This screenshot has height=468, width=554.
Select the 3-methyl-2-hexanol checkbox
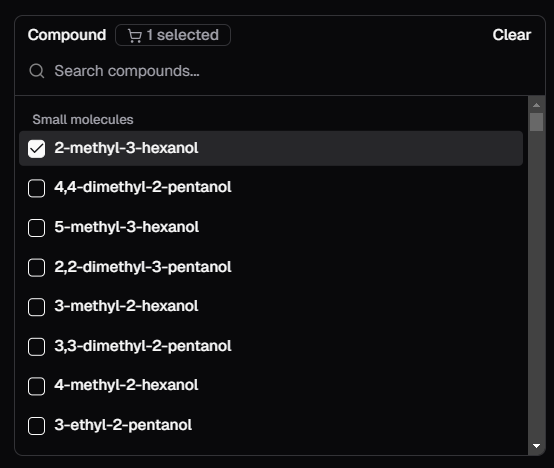pos(36,307)
